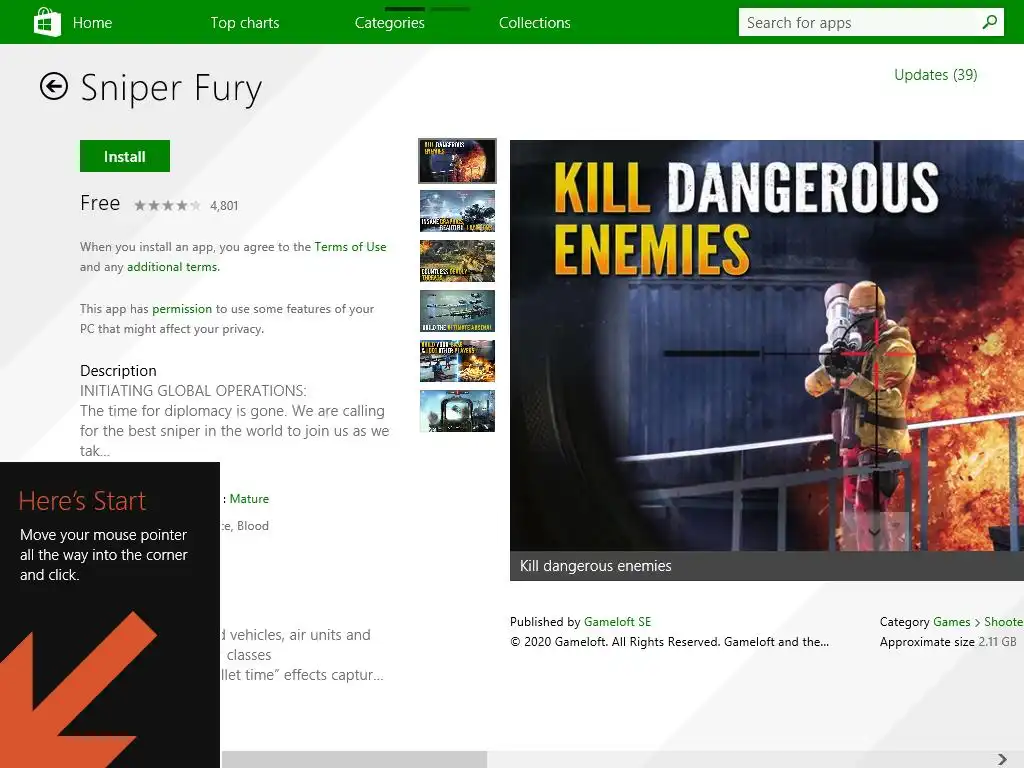Select the Insane Graphics thumbnail

click(x=457, y=211)
